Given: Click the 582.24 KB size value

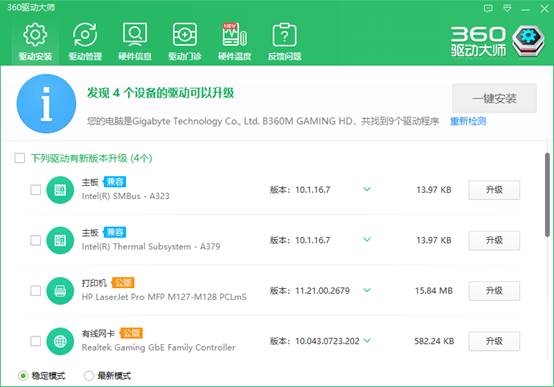Looking at the screenshot, I should [434, 341].
